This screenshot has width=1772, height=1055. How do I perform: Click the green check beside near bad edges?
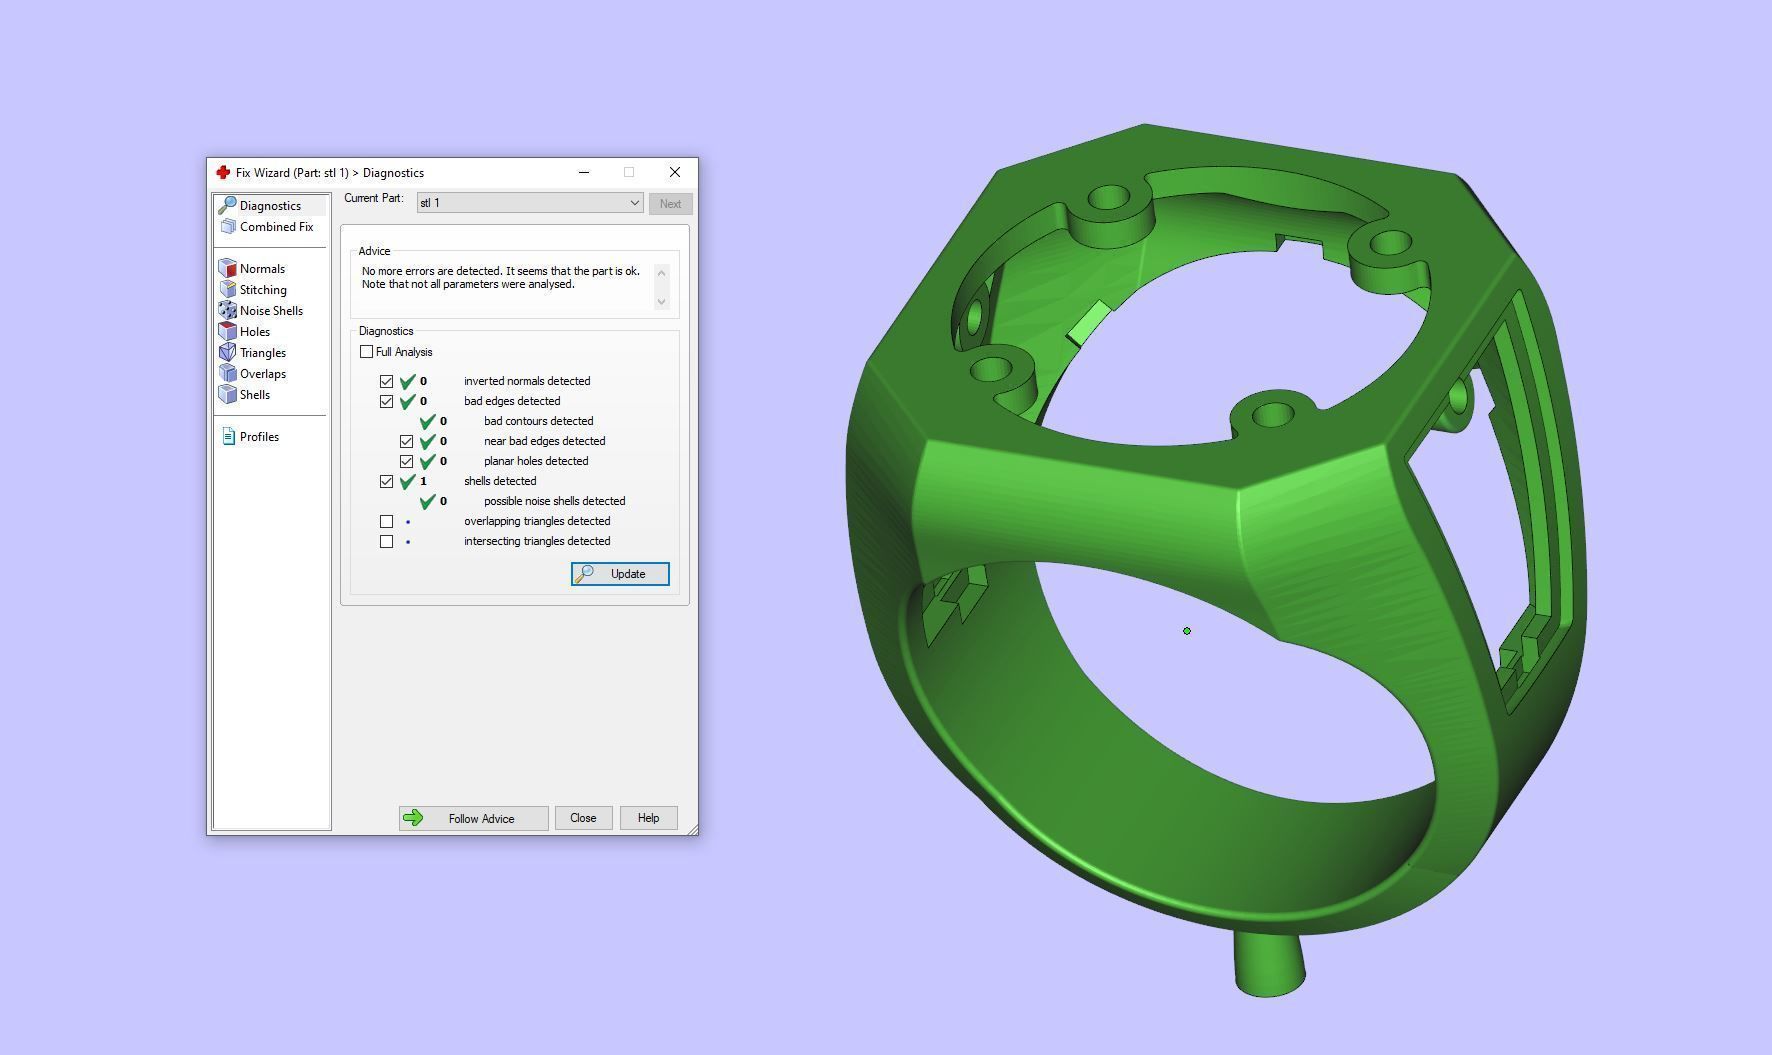(427, 441)
